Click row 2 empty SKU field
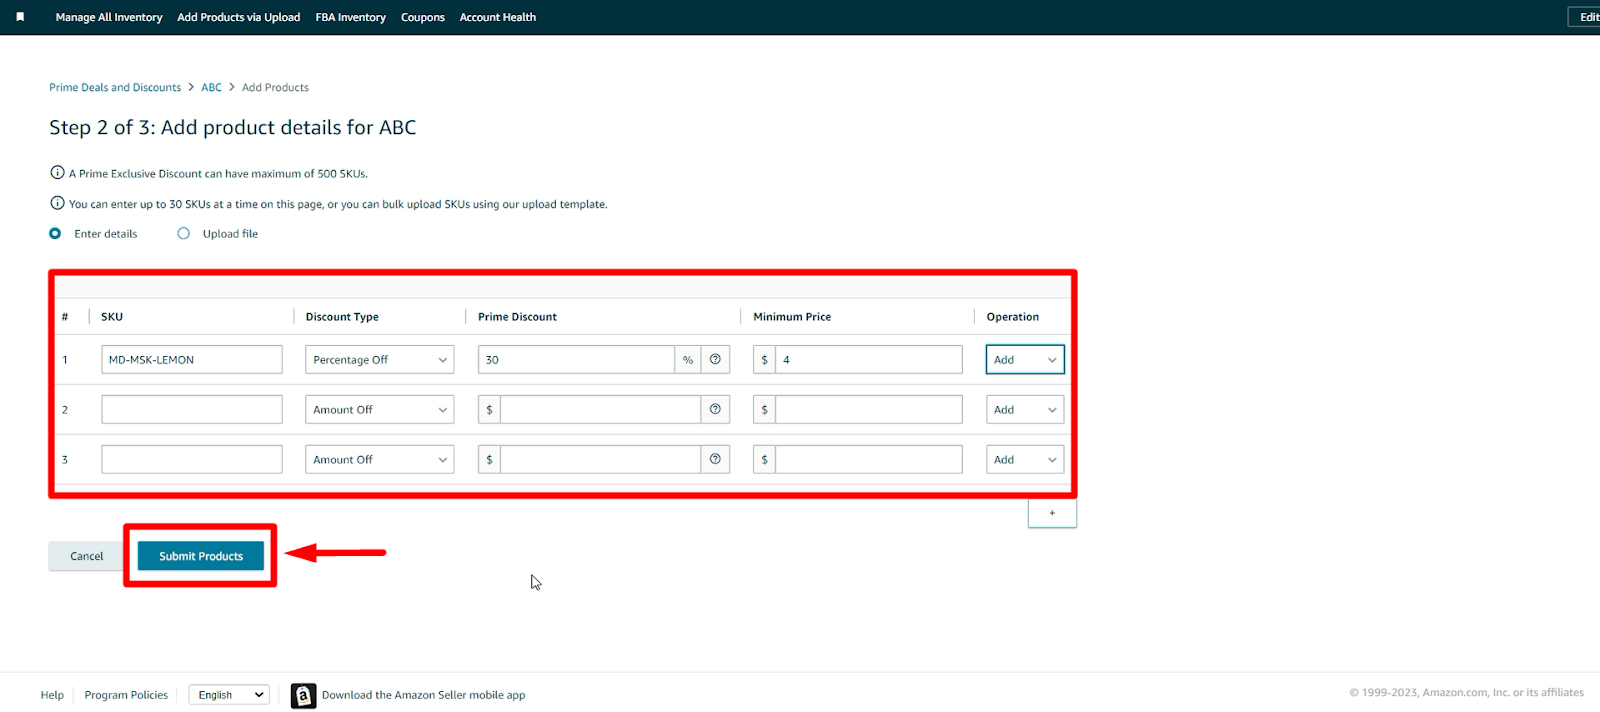This screenshot has width=1600, height=712. coord(192,410)
